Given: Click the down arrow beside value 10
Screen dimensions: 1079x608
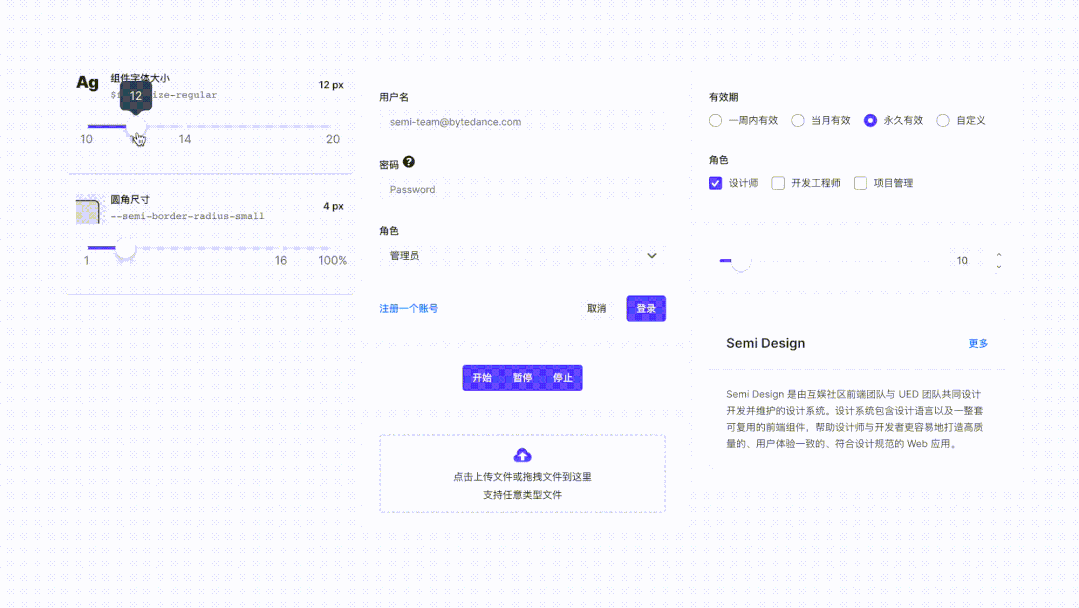Looking at the screenshot, I should [998, 266].
